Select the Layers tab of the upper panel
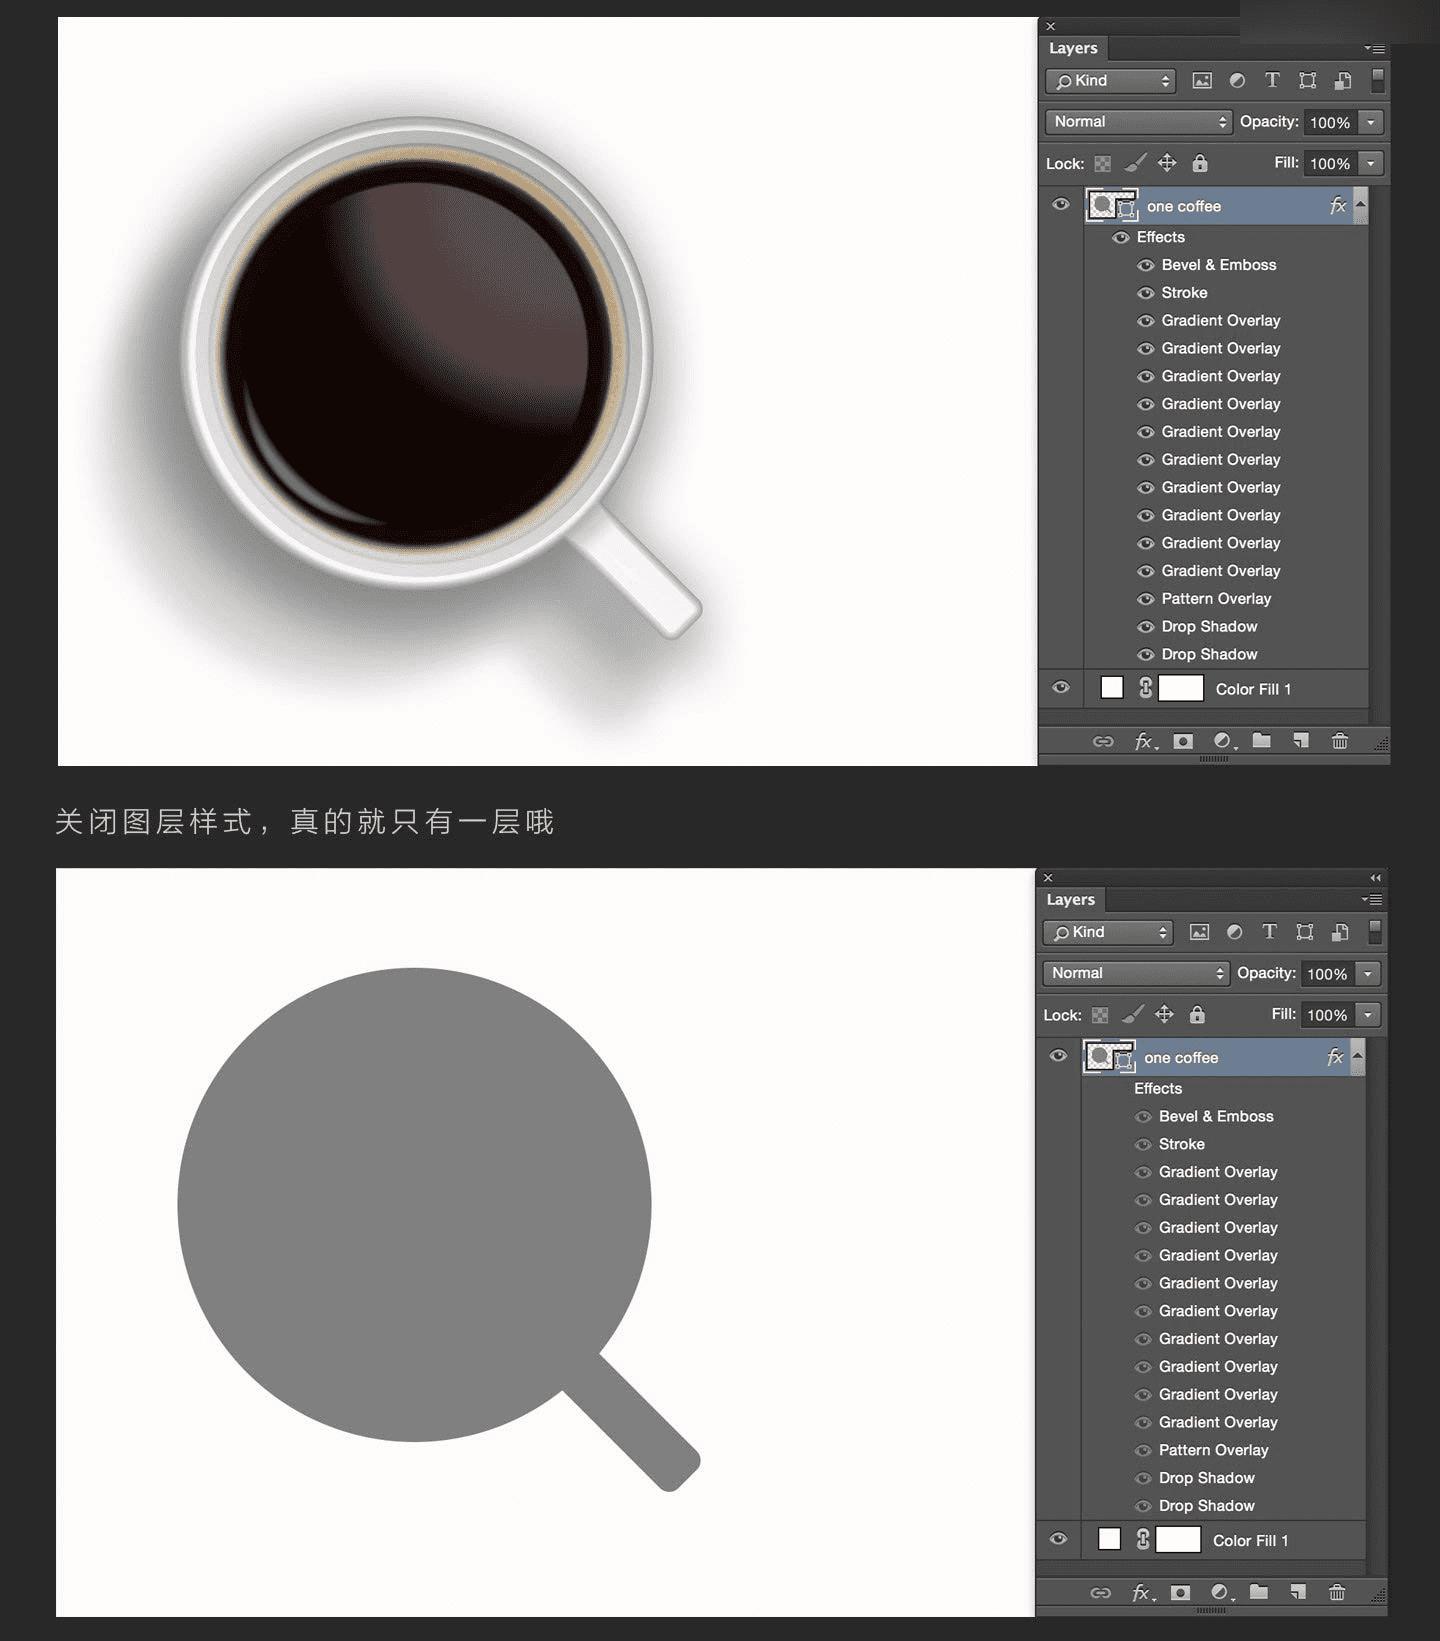This screenshot has width=1440, height=1641. (1073, 48)
